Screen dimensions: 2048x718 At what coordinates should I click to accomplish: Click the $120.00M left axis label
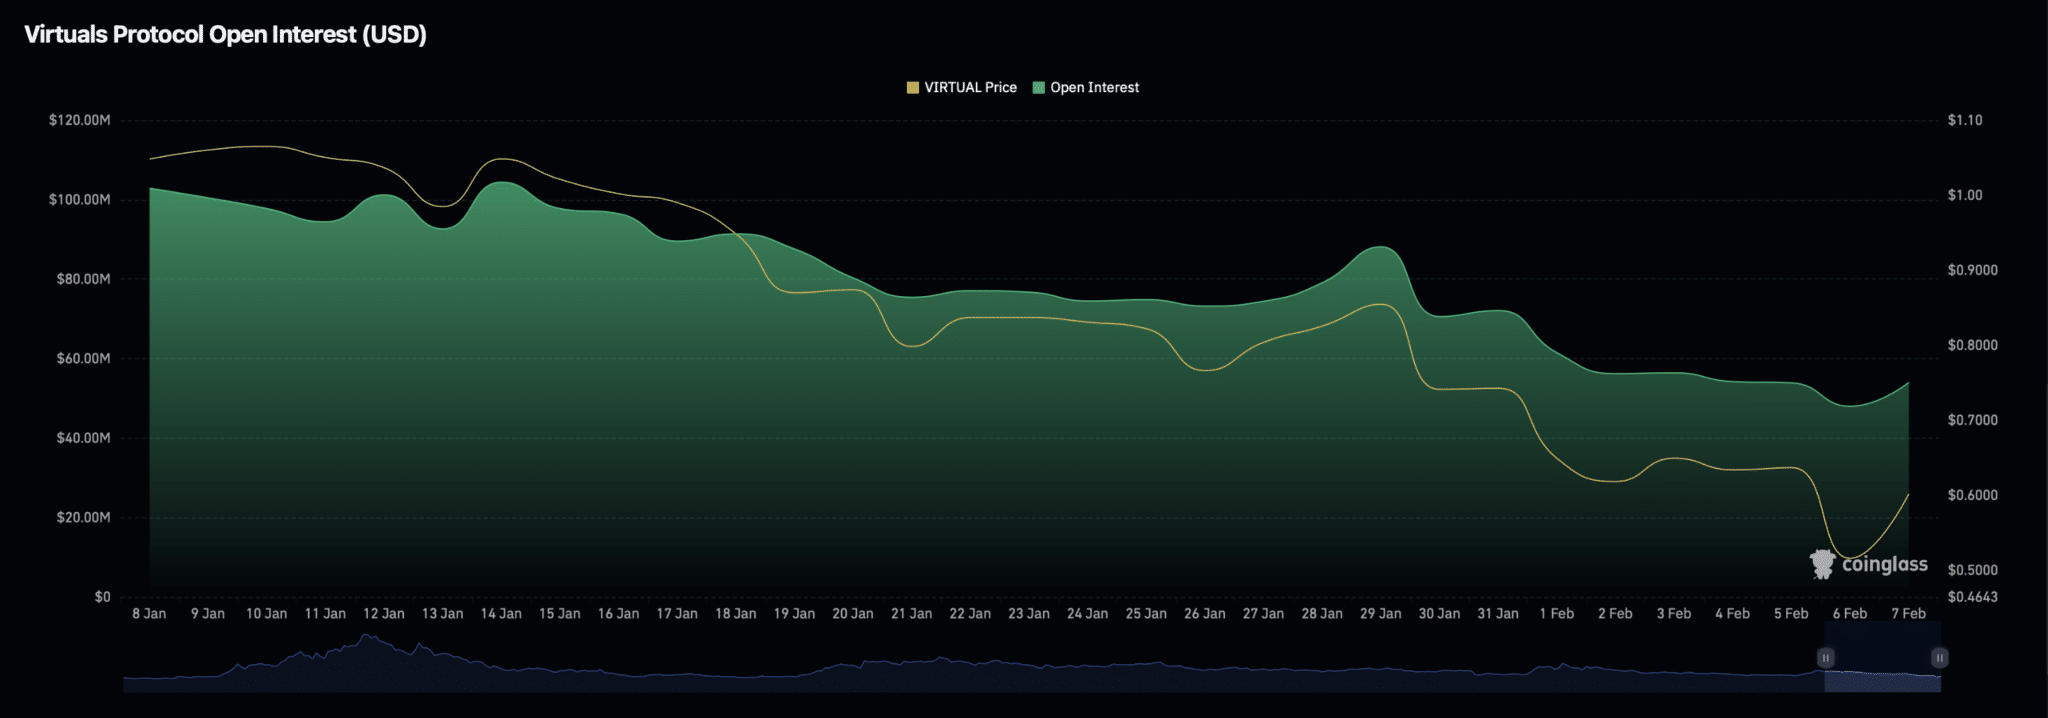79,120
